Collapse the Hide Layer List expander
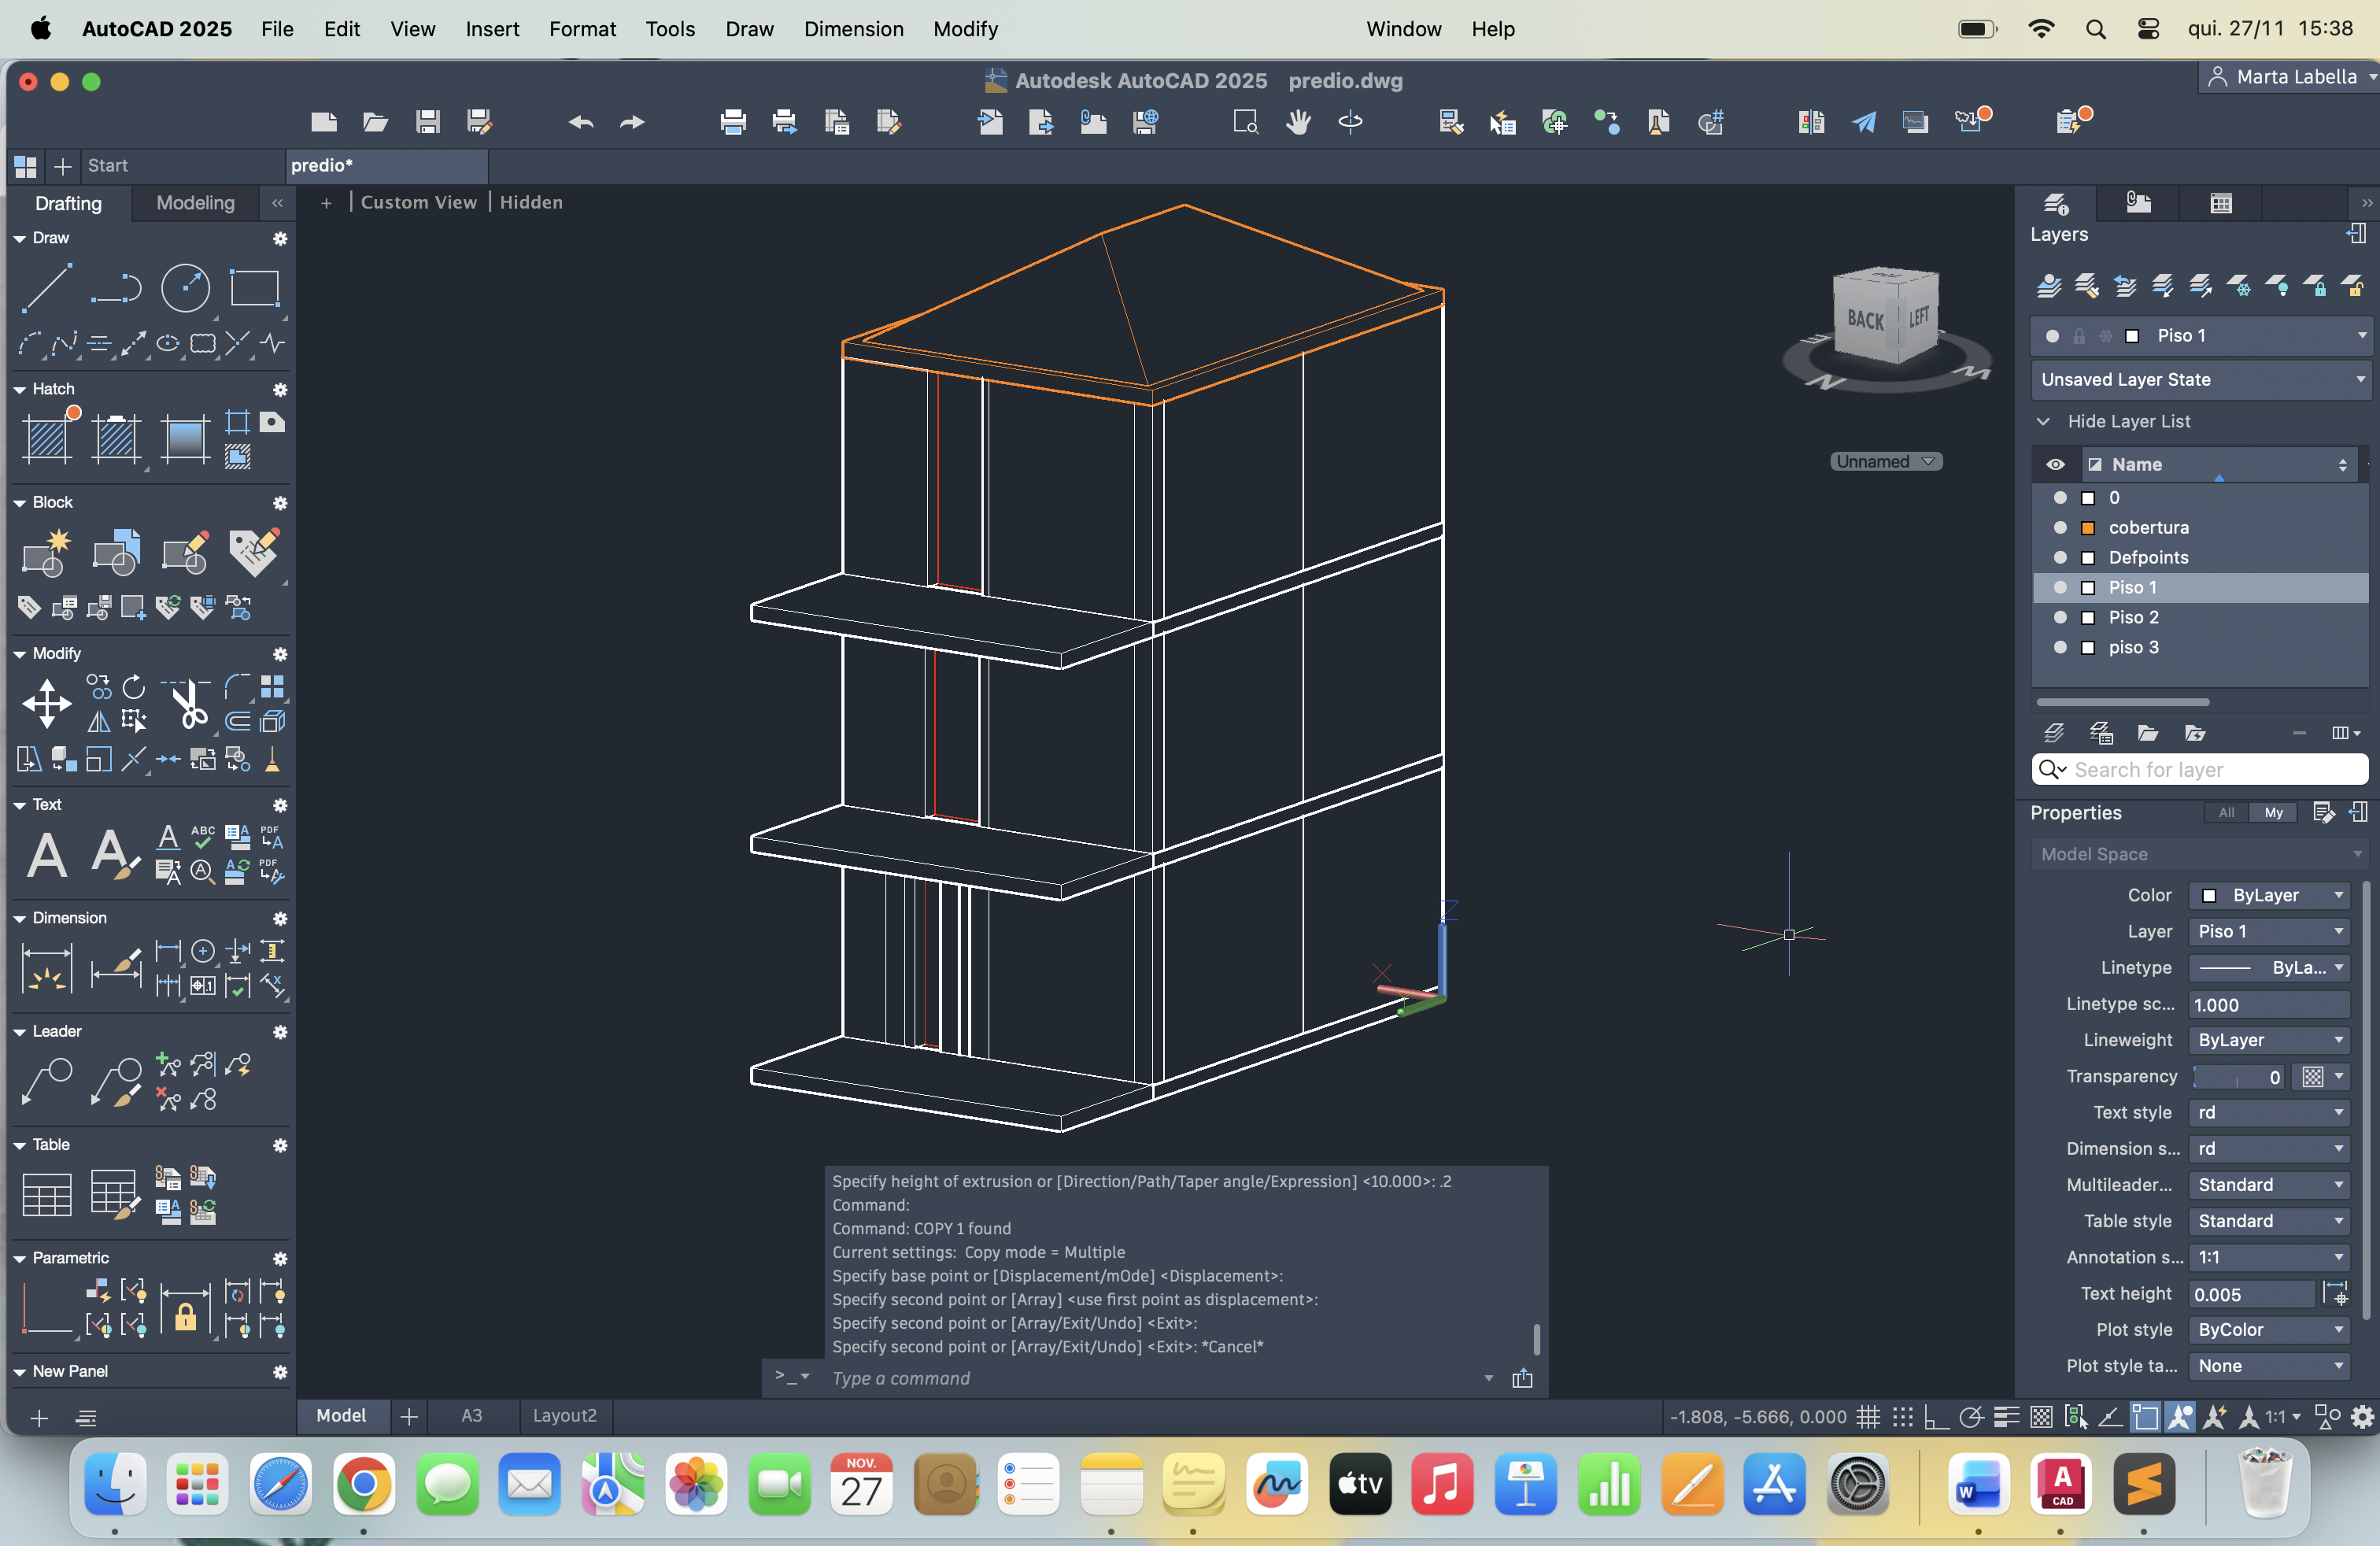Image resolution: width=2380 pixels, height=1546 pixels. pyautogui.click(x=2043, y=421)
